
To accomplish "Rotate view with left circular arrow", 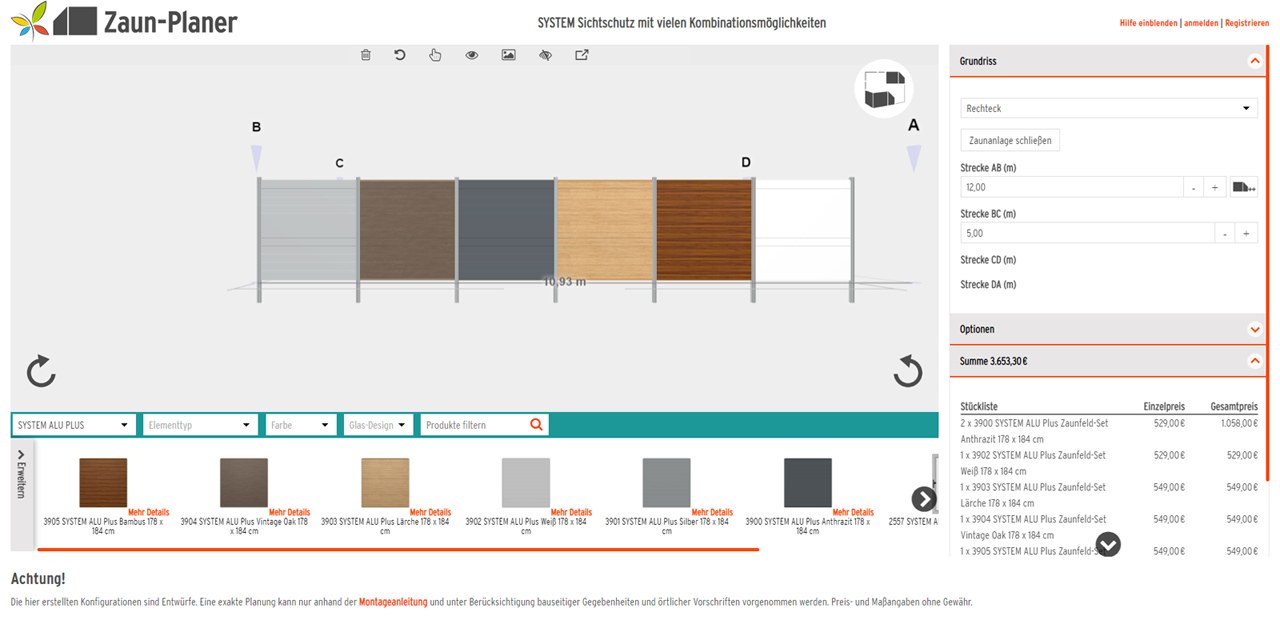I will (41, 372).
